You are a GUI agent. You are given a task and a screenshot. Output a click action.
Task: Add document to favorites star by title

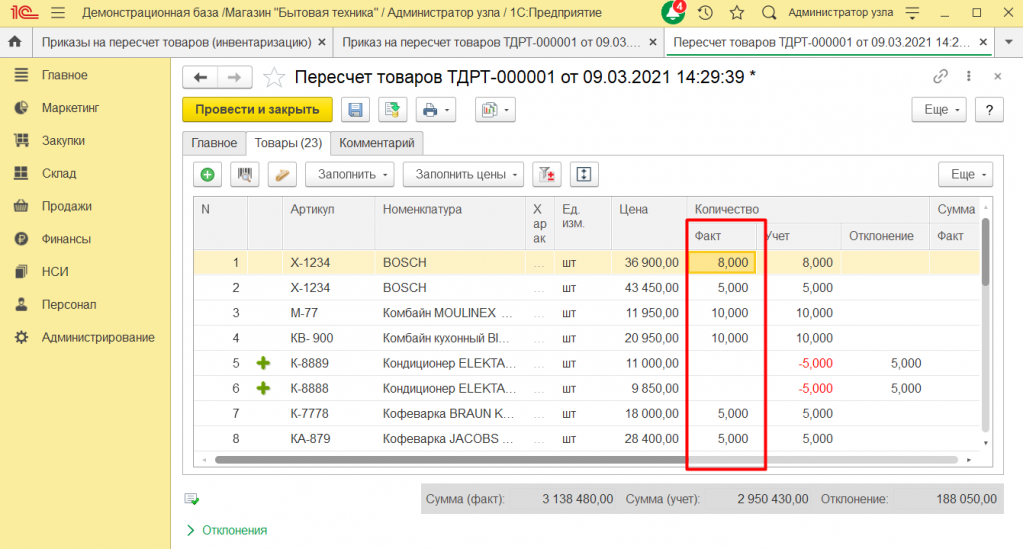click(x=274, y=78)
